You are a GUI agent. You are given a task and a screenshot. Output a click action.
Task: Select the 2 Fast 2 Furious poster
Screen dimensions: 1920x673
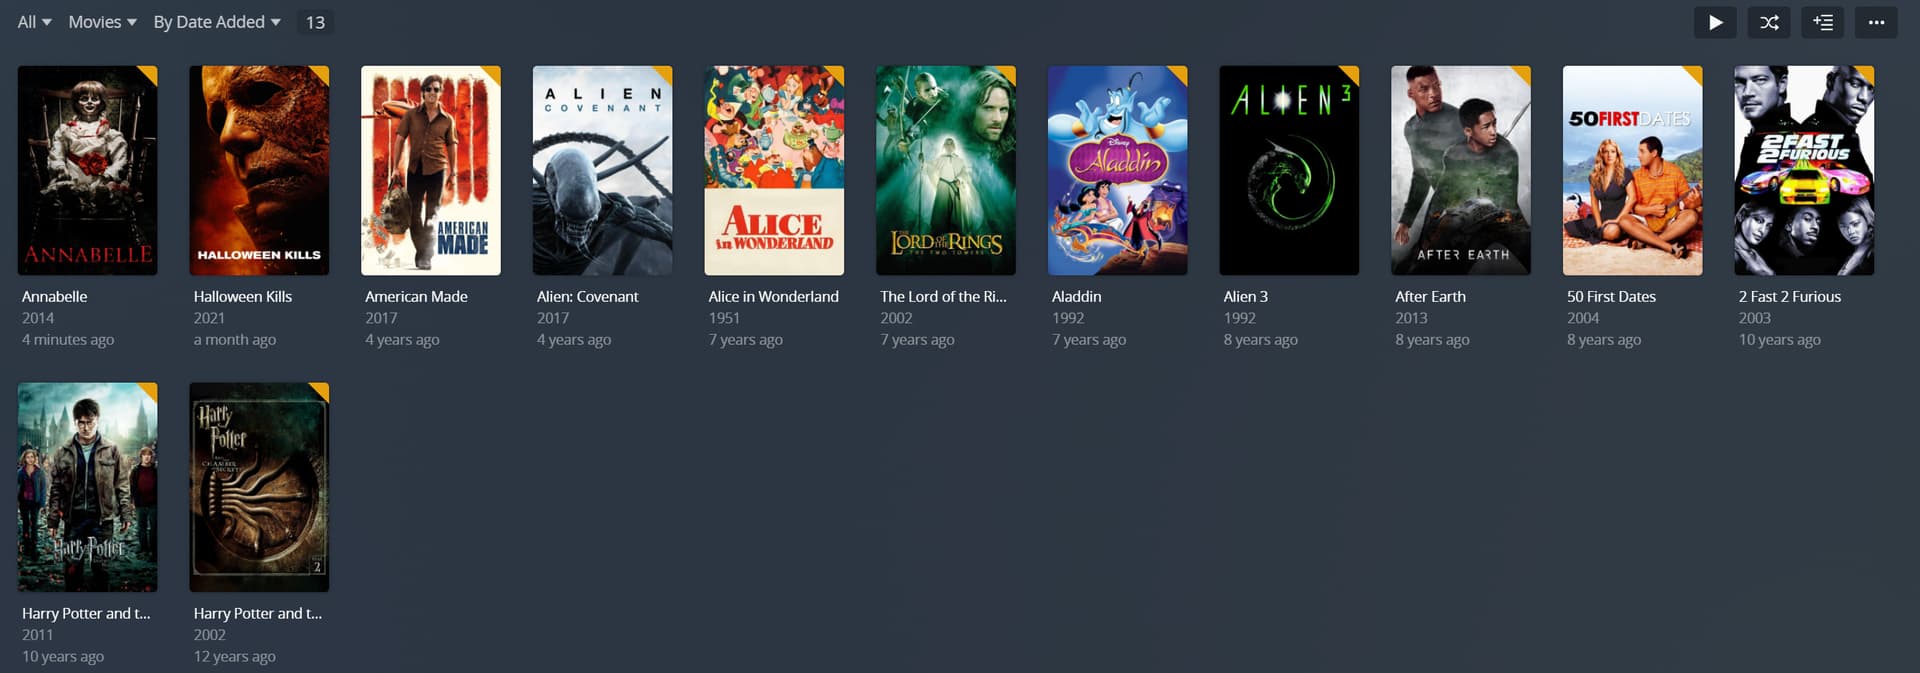tap(1804, 170)
